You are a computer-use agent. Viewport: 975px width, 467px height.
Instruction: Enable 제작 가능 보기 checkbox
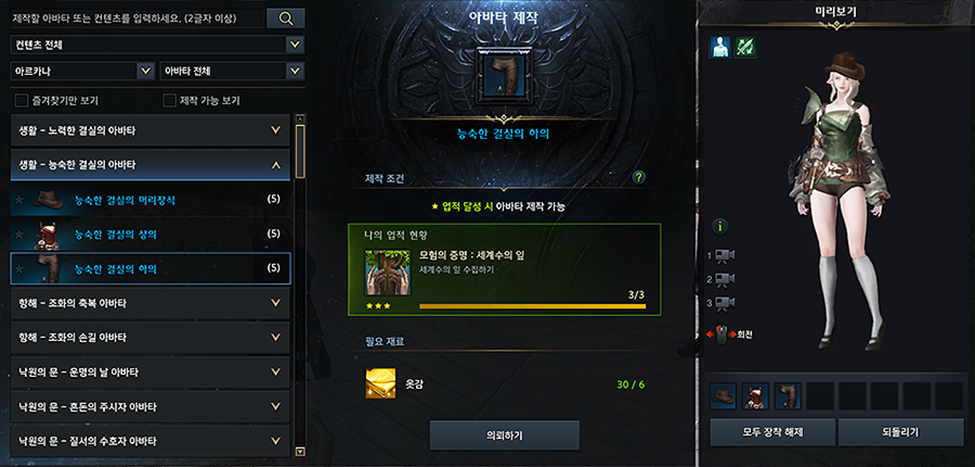click(169, 100)
